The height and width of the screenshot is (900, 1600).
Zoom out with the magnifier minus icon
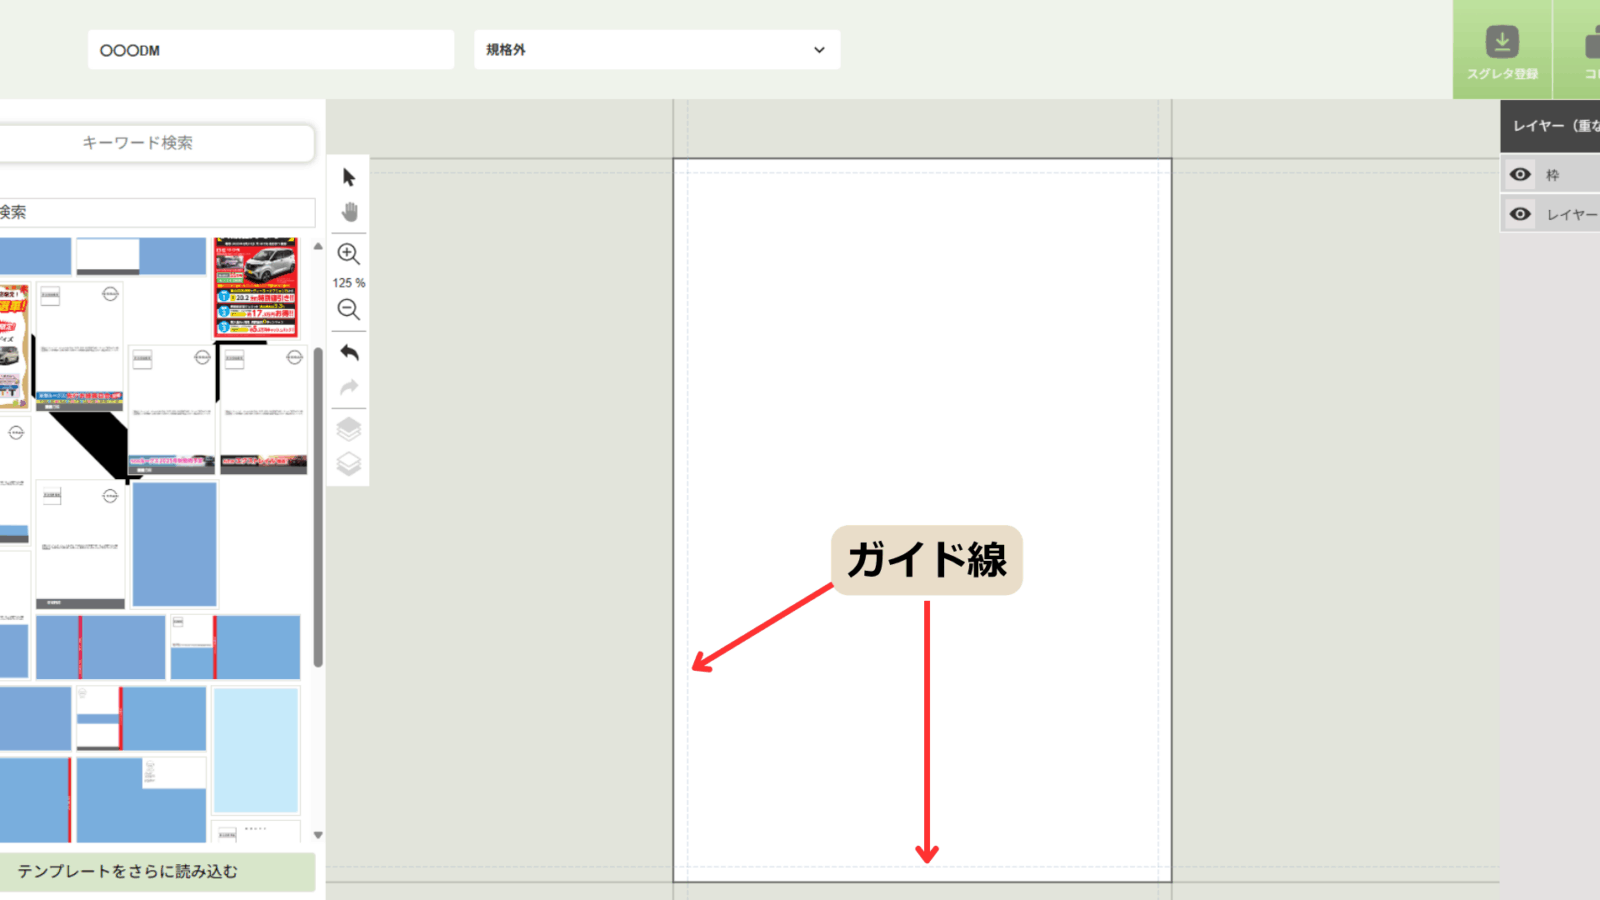pyautogui.click(x=348, y=310)
